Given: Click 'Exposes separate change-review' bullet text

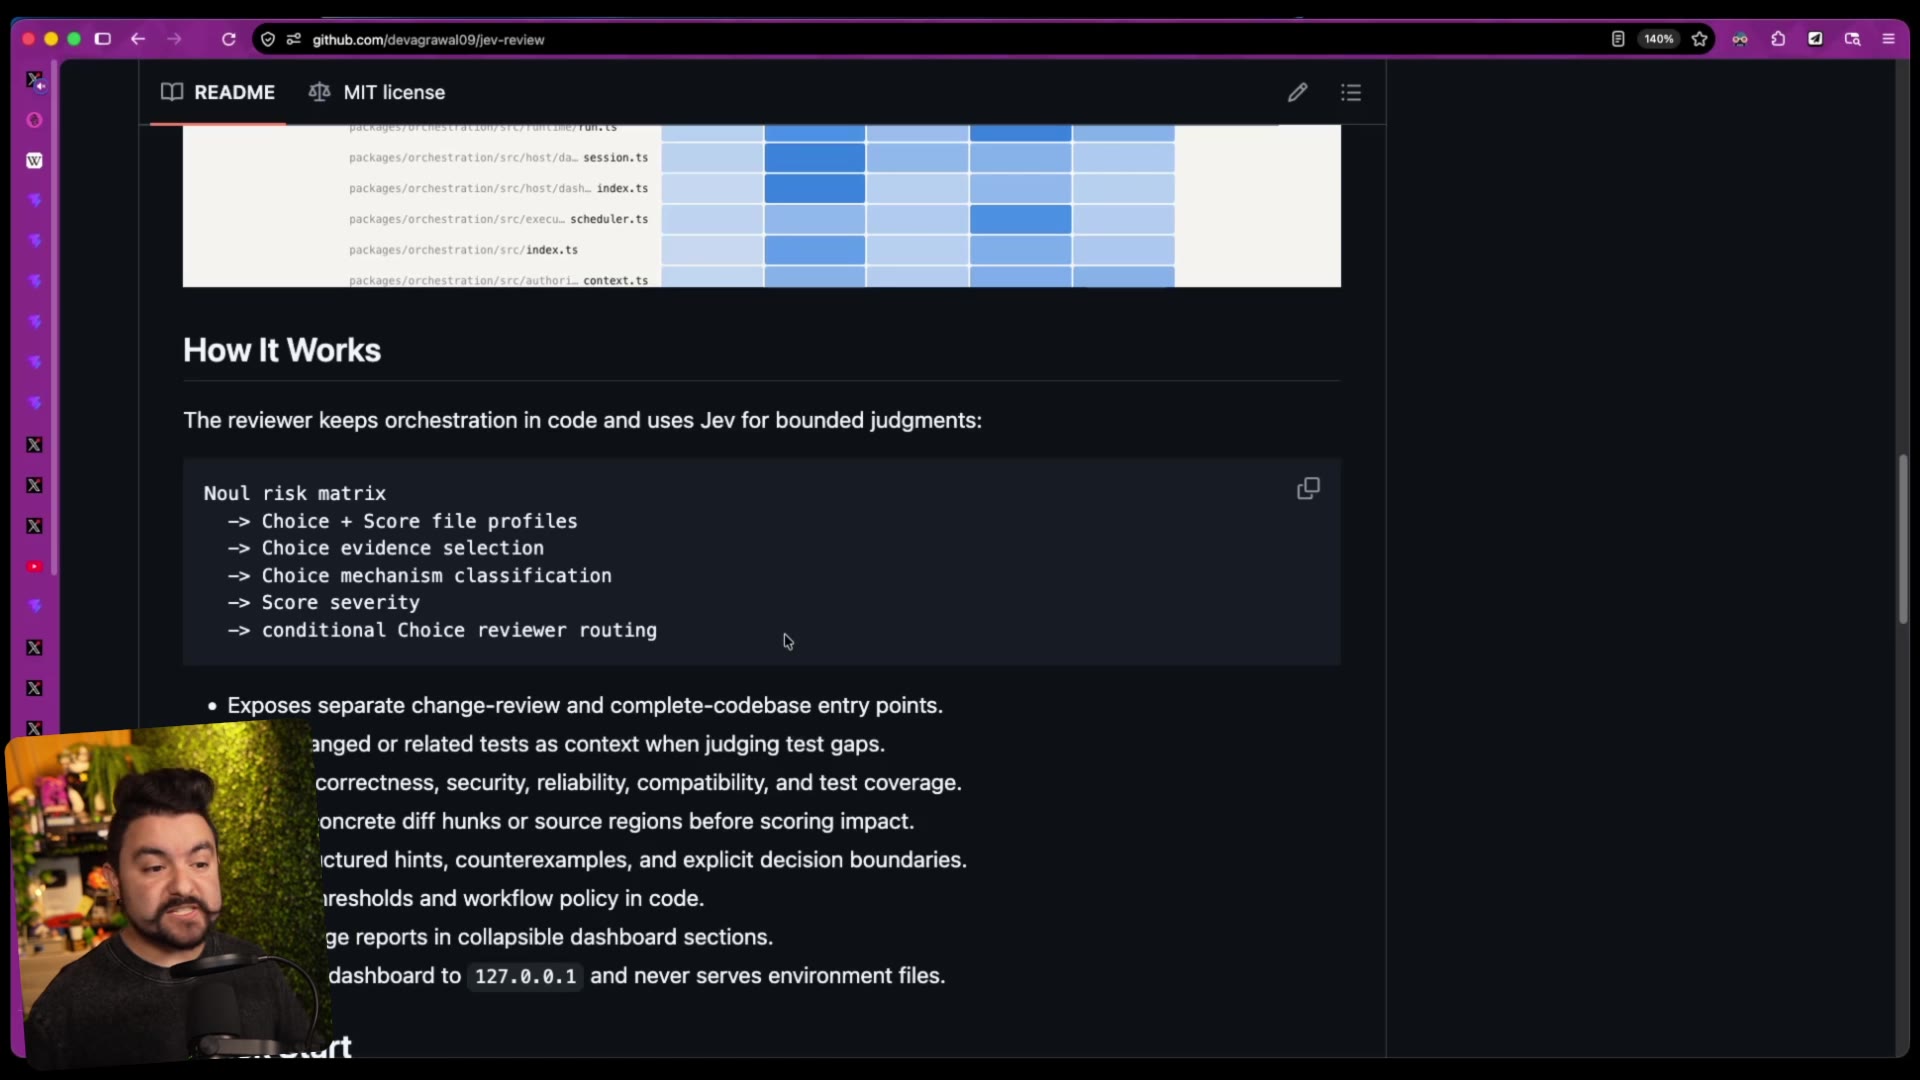Looking at the screenshot, I should click(x=585, y=705).
